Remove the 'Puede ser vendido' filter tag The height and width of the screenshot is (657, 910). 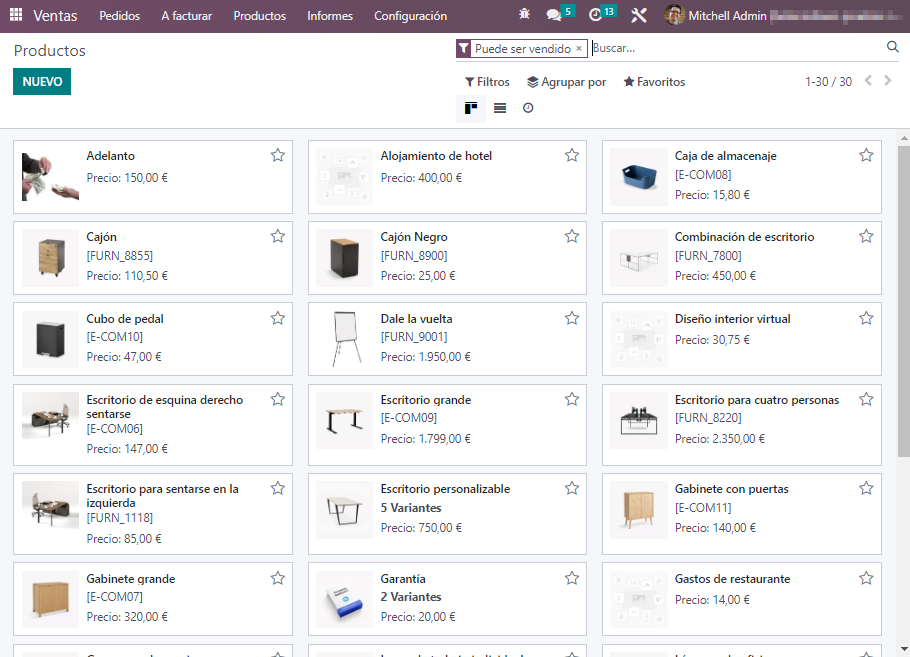pyautogui.click(x=578, y=47)
